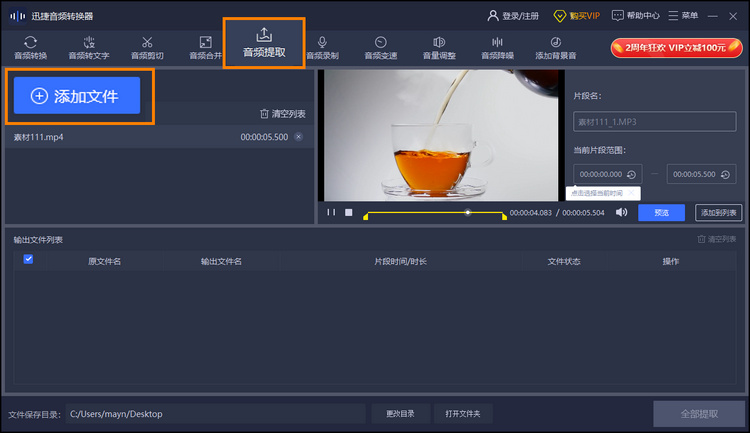Image resolution: width=750 pixels, height=433 pixels.
Task: Click the playback position knob on timeline
Action: pyautogui.click(x=468, y=212)
